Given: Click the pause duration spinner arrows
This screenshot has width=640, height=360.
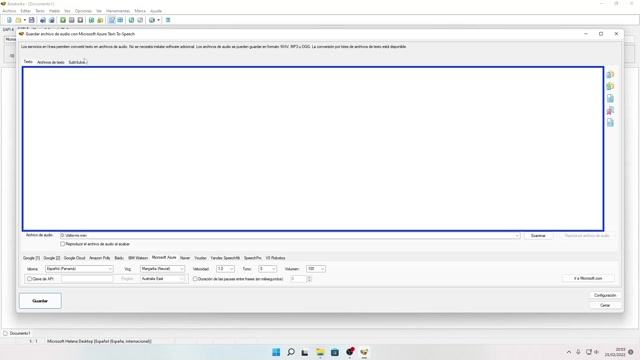Looking at the screenshot, I should click(309, 279).
